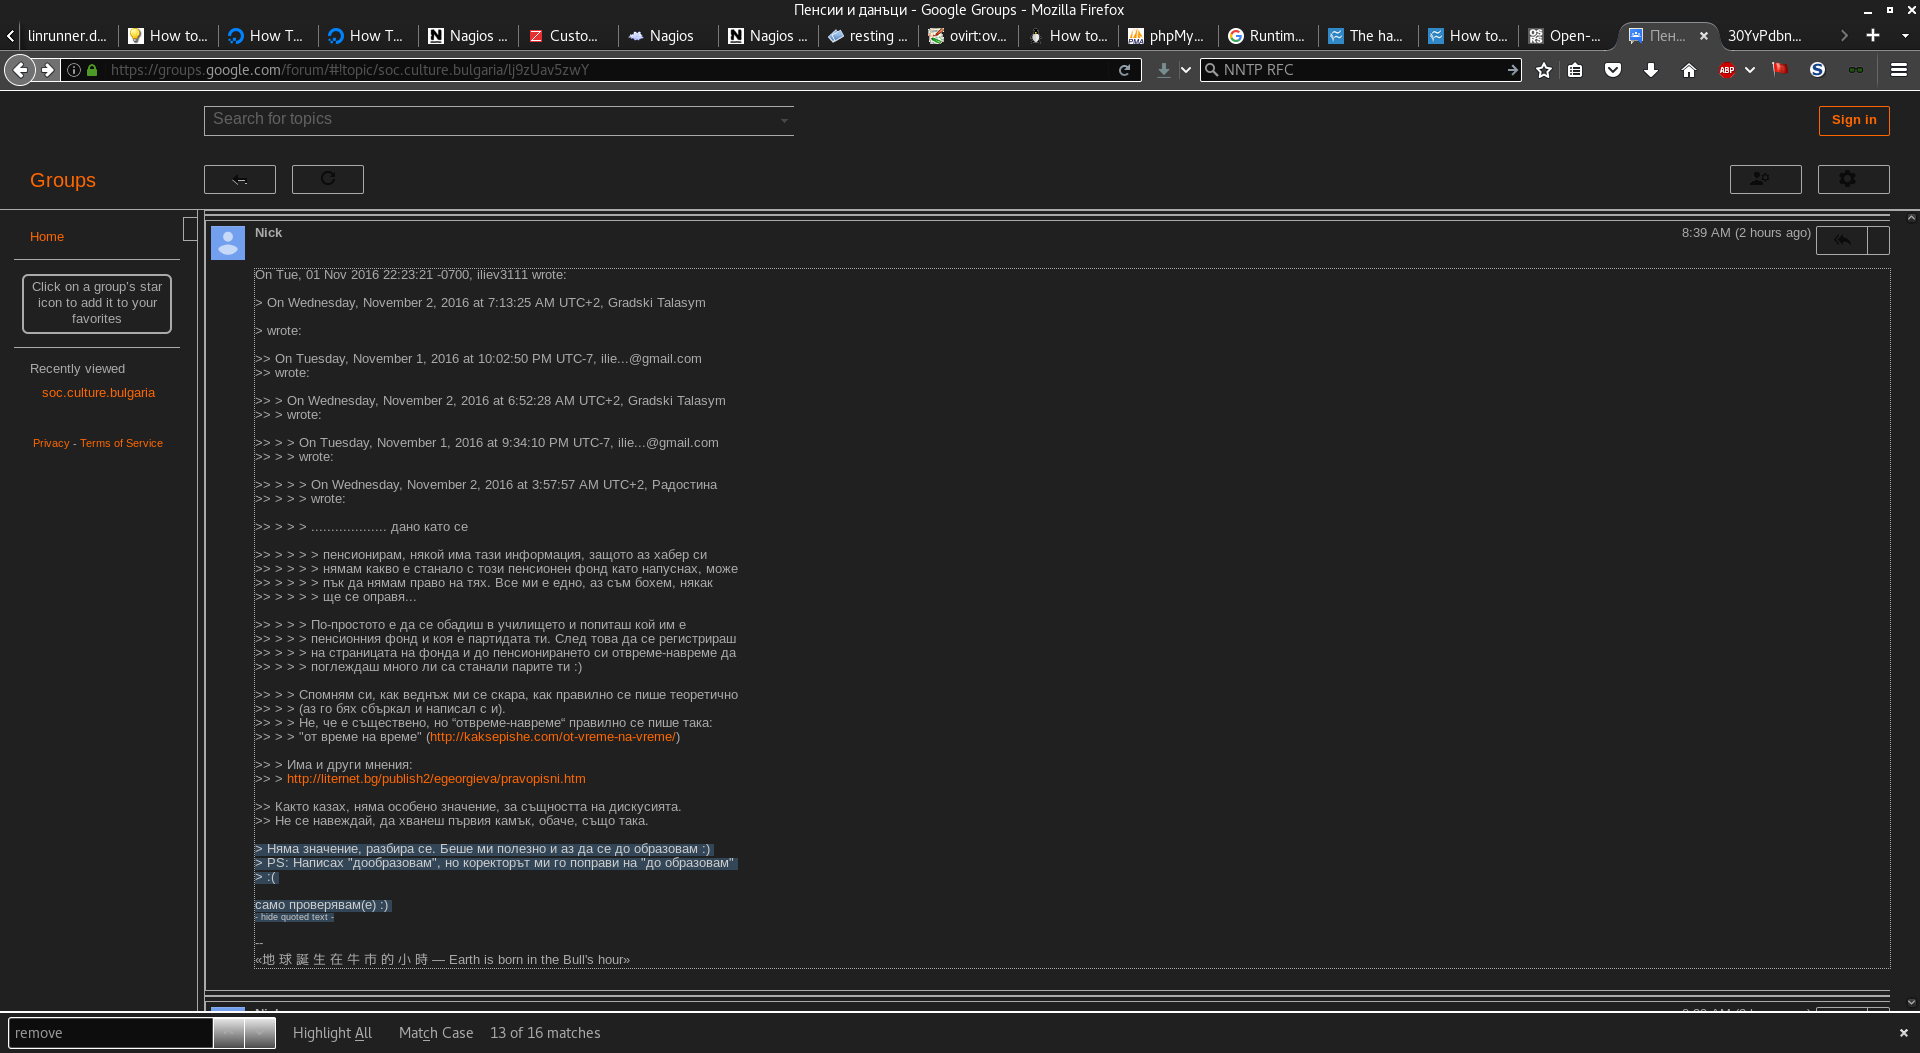
Task: Open site info icon in address bar
Action: click(x=74, y=70)
